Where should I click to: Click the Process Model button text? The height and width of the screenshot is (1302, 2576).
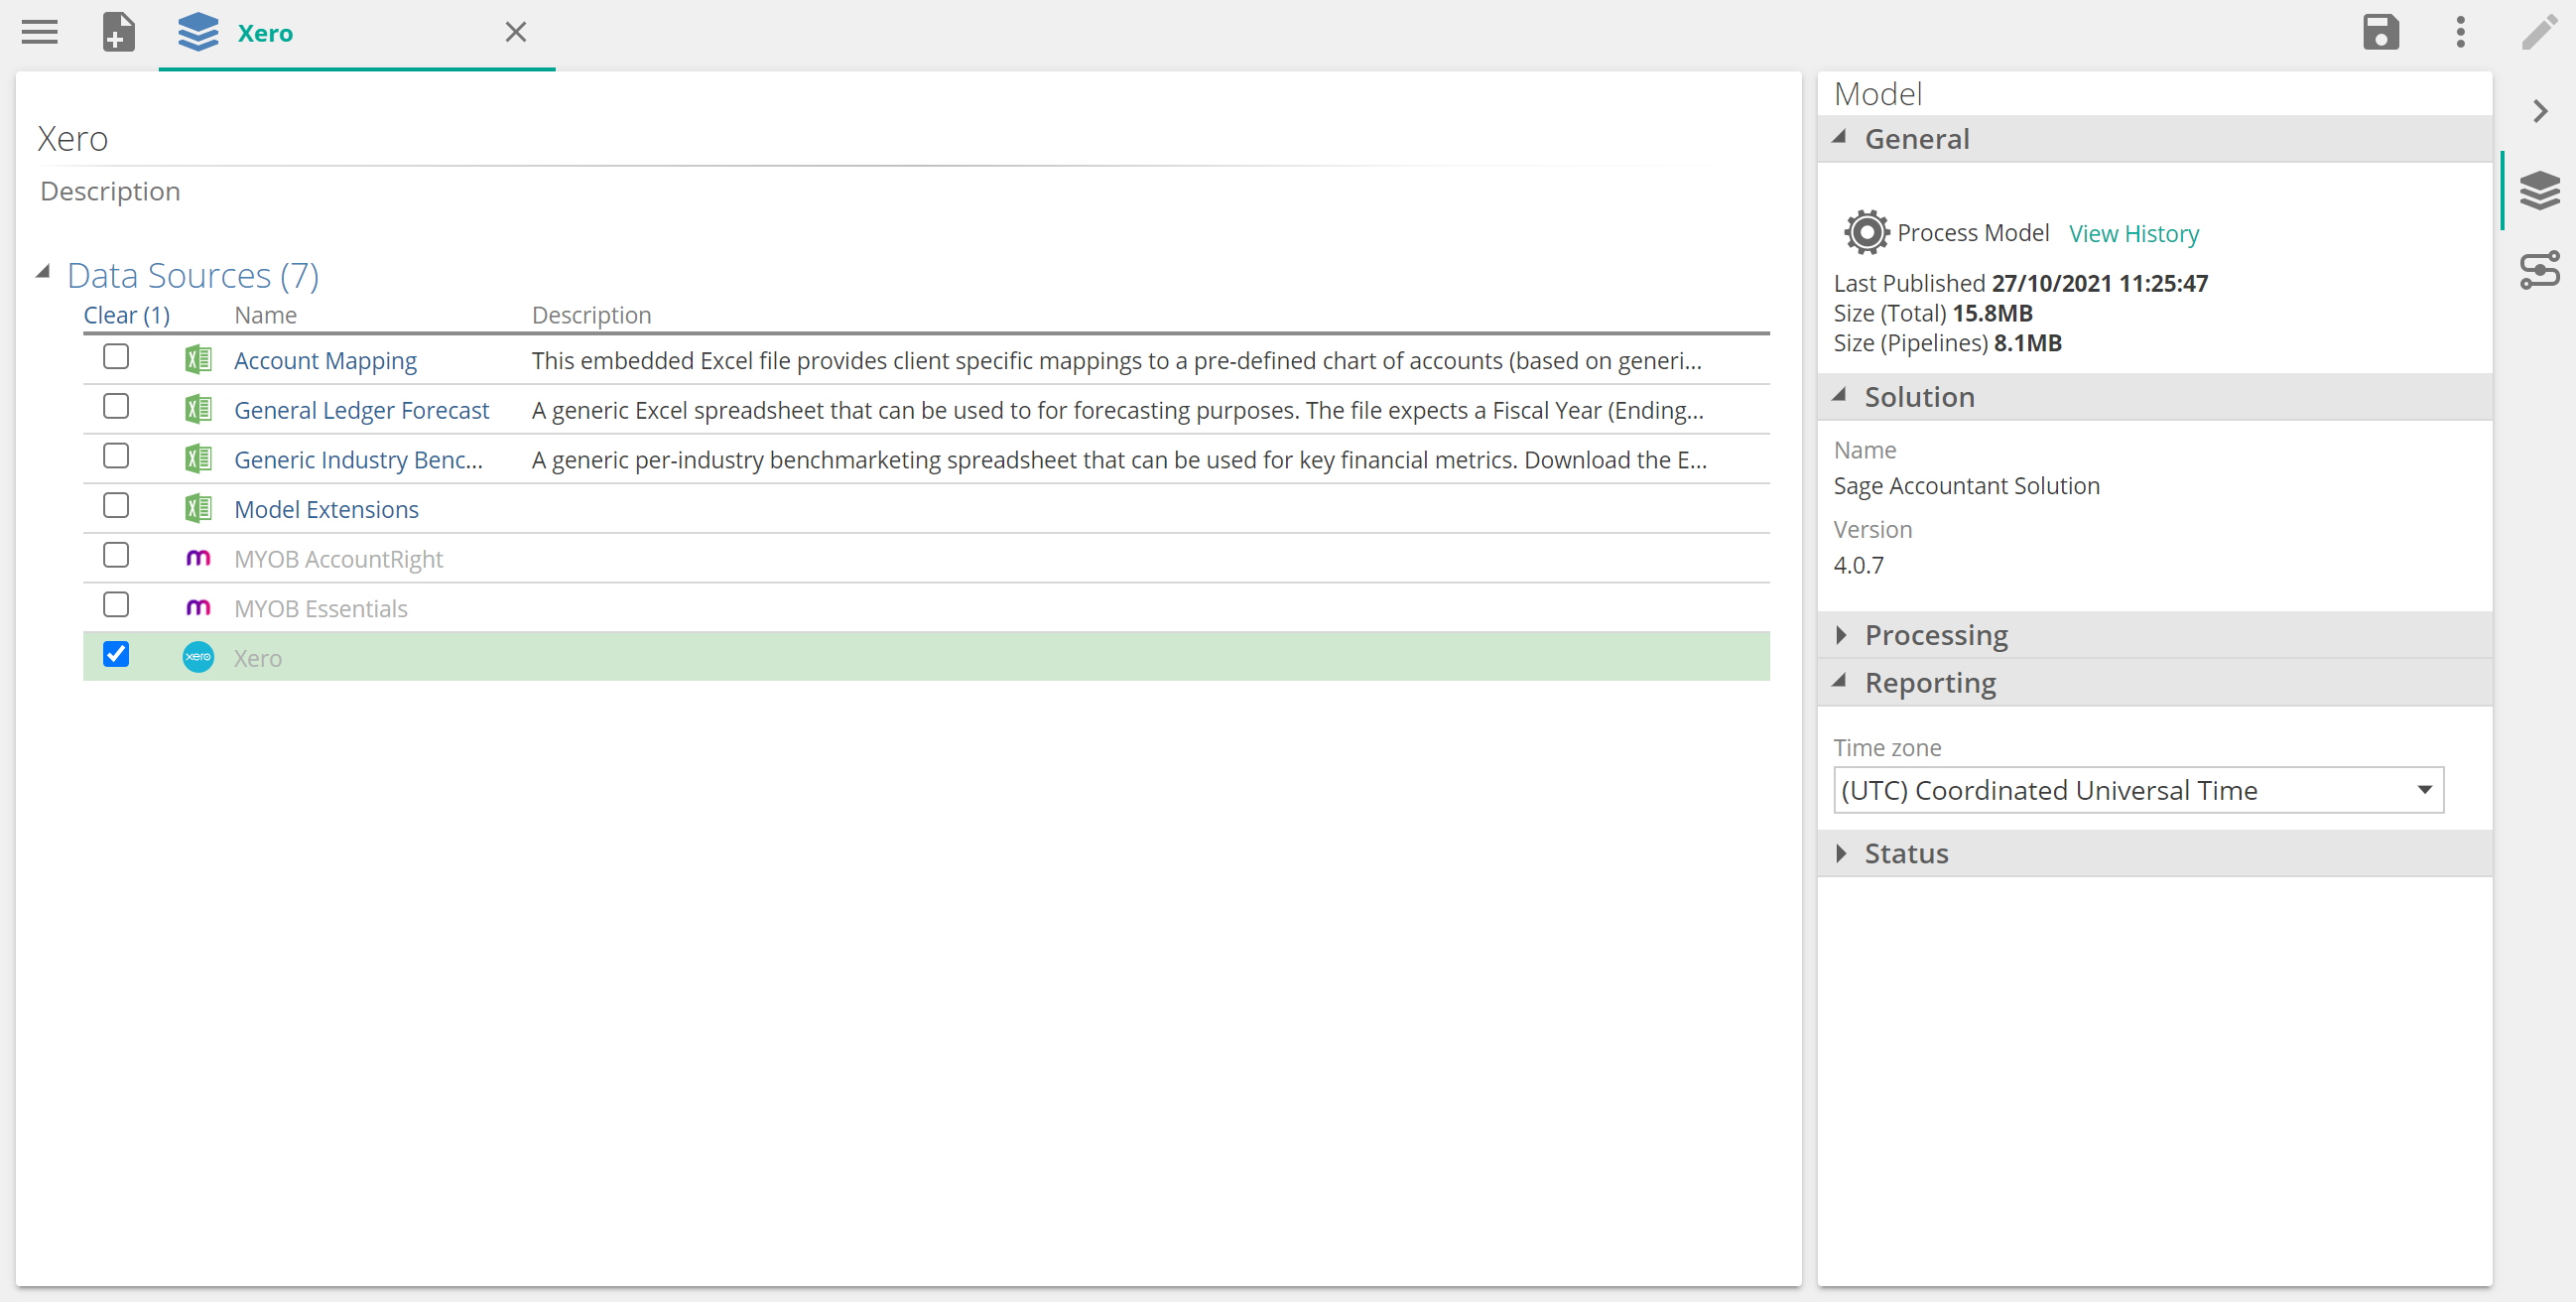[1972, 232]
